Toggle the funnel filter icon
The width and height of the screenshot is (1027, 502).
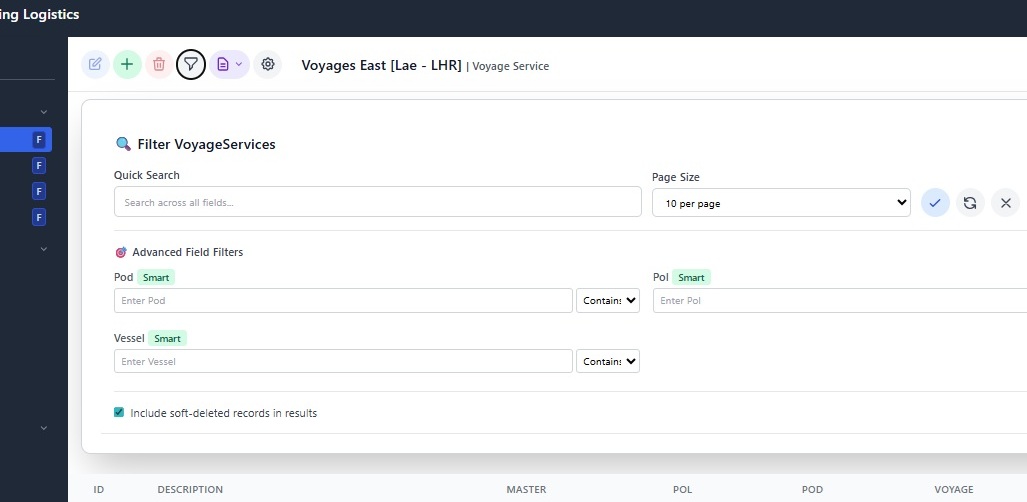point(190,65)
